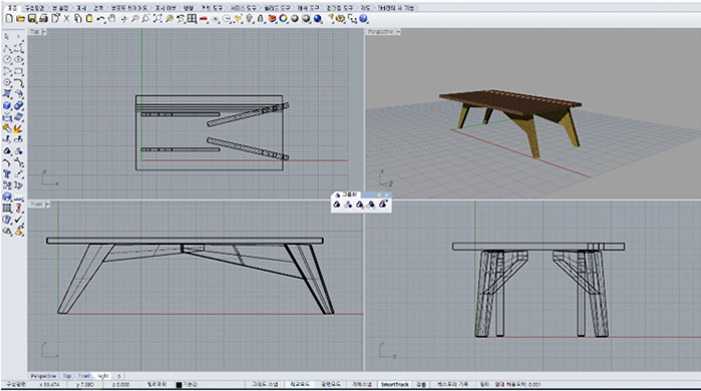Click the Hide objects lightbulb icon
The height and width of the screenshot is (391, 701).
[249, 18]
